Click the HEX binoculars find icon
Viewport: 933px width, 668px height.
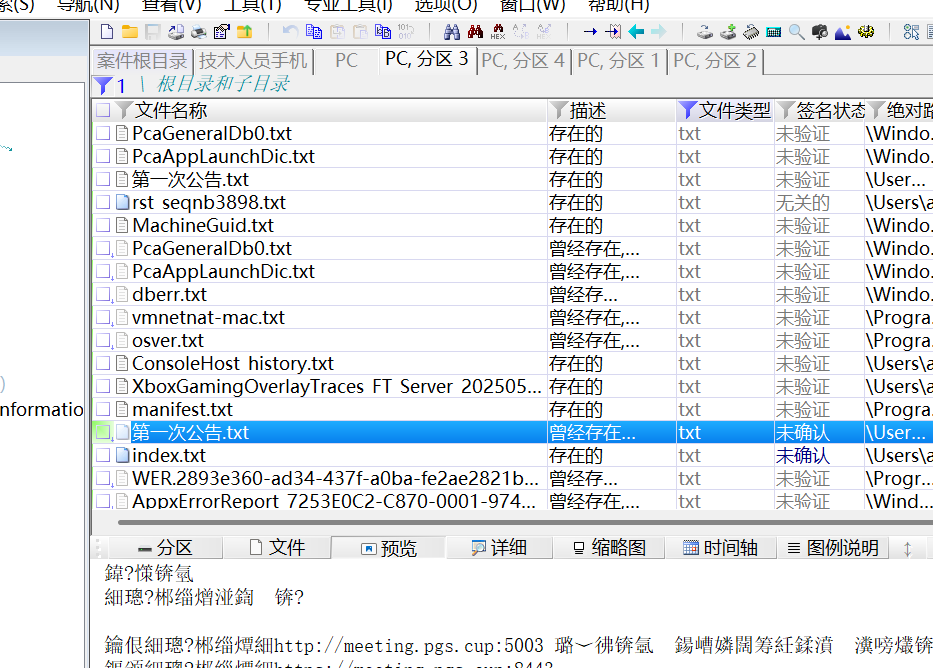498,32
